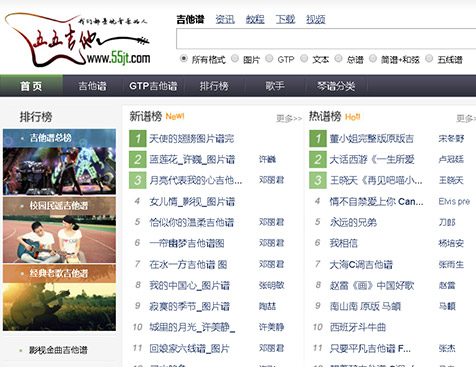Open the 校园民谣吉他谱 banner image
The image size is (476, 367).
[59, 230]
